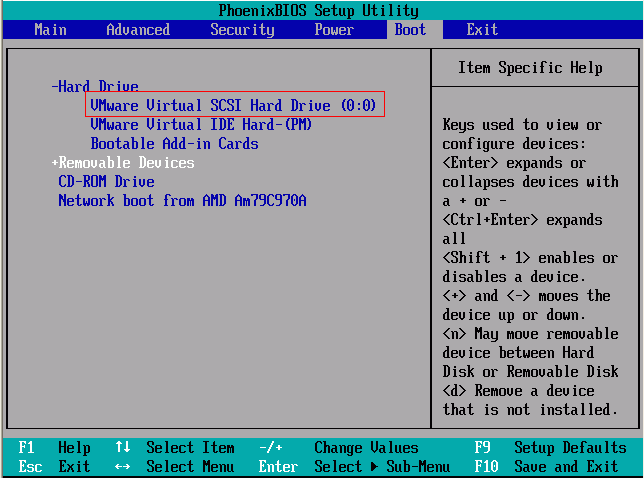
Task: Go to the Power tab
Action: (x=334, y=30)
